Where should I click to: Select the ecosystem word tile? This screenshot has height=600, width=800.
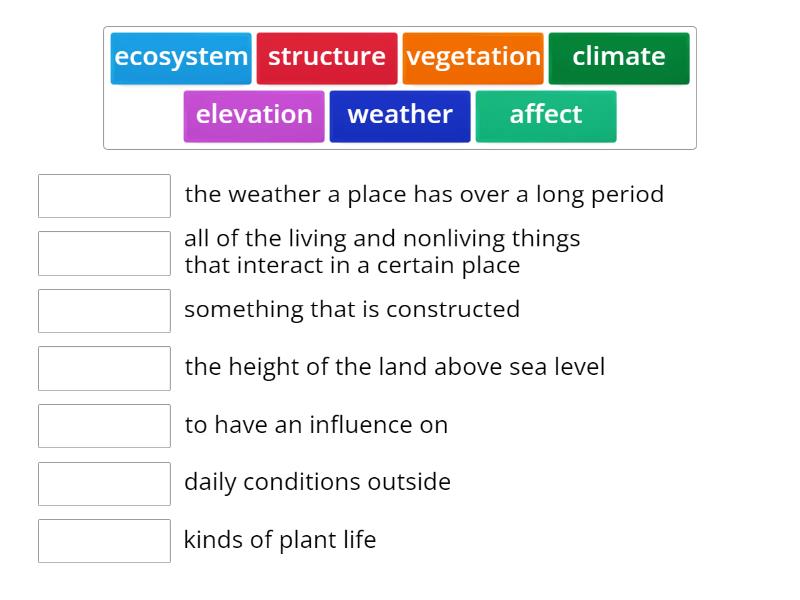tap(181, 57)
